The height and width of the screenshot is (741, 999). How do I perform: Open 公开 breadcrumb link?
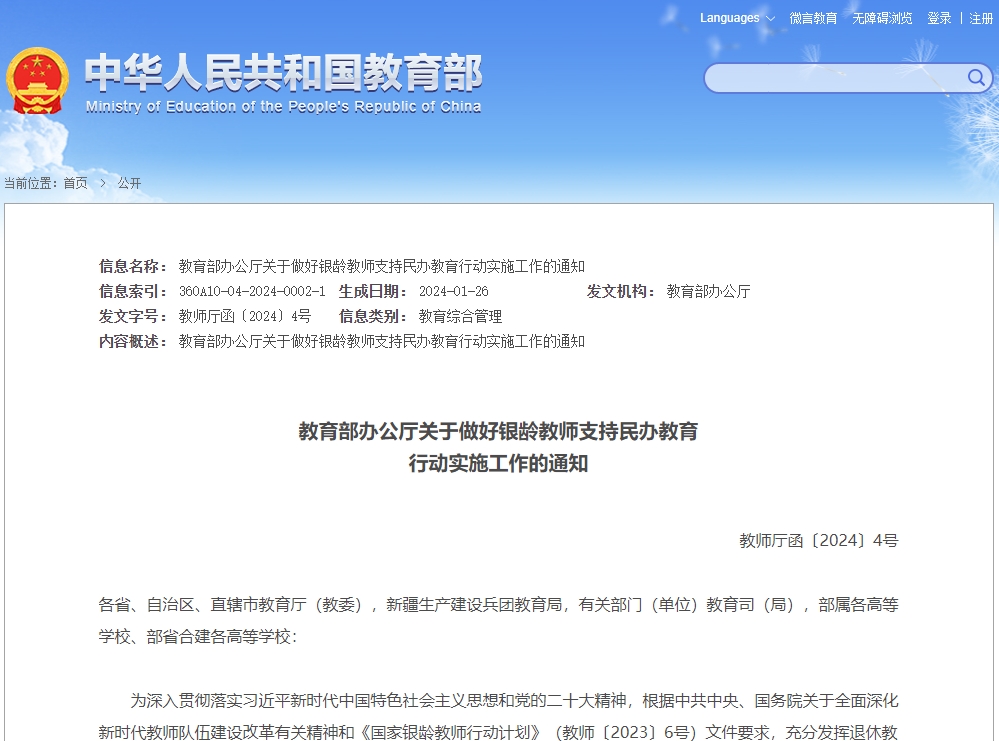(x=129, y=183)
